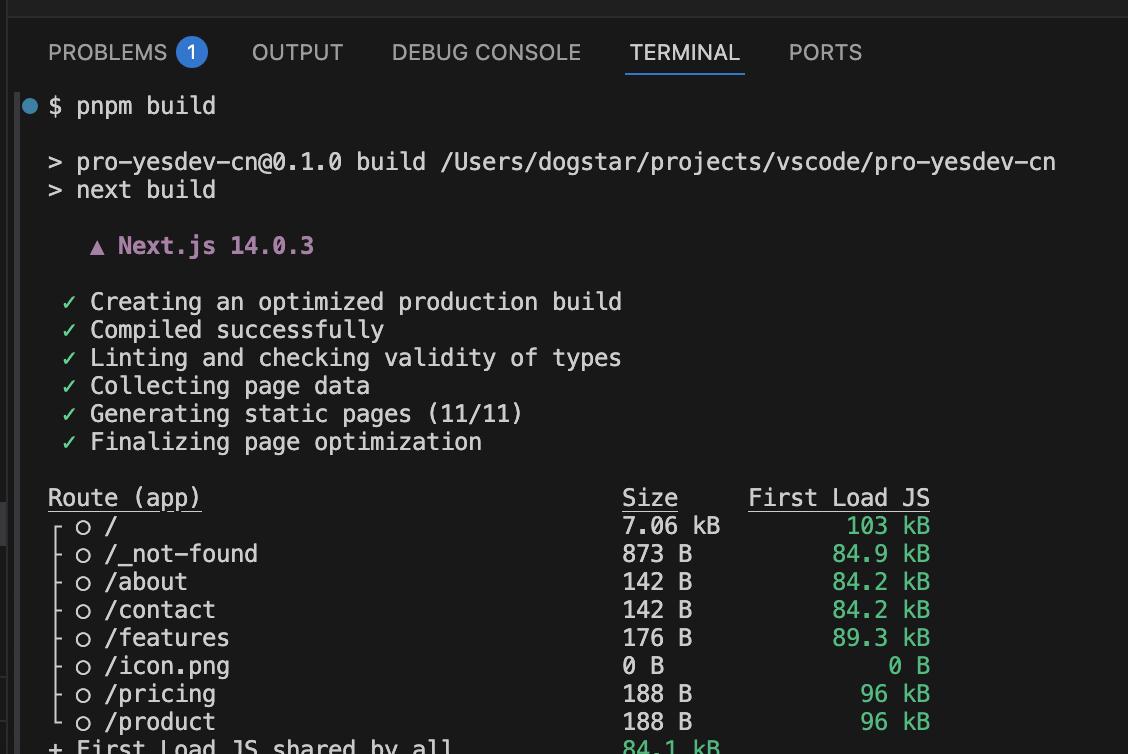Viewport: 1128px width, 754px height.
Task: Click checkmark beside 'Creating an optimized production build'
Action: pos(69,302)
